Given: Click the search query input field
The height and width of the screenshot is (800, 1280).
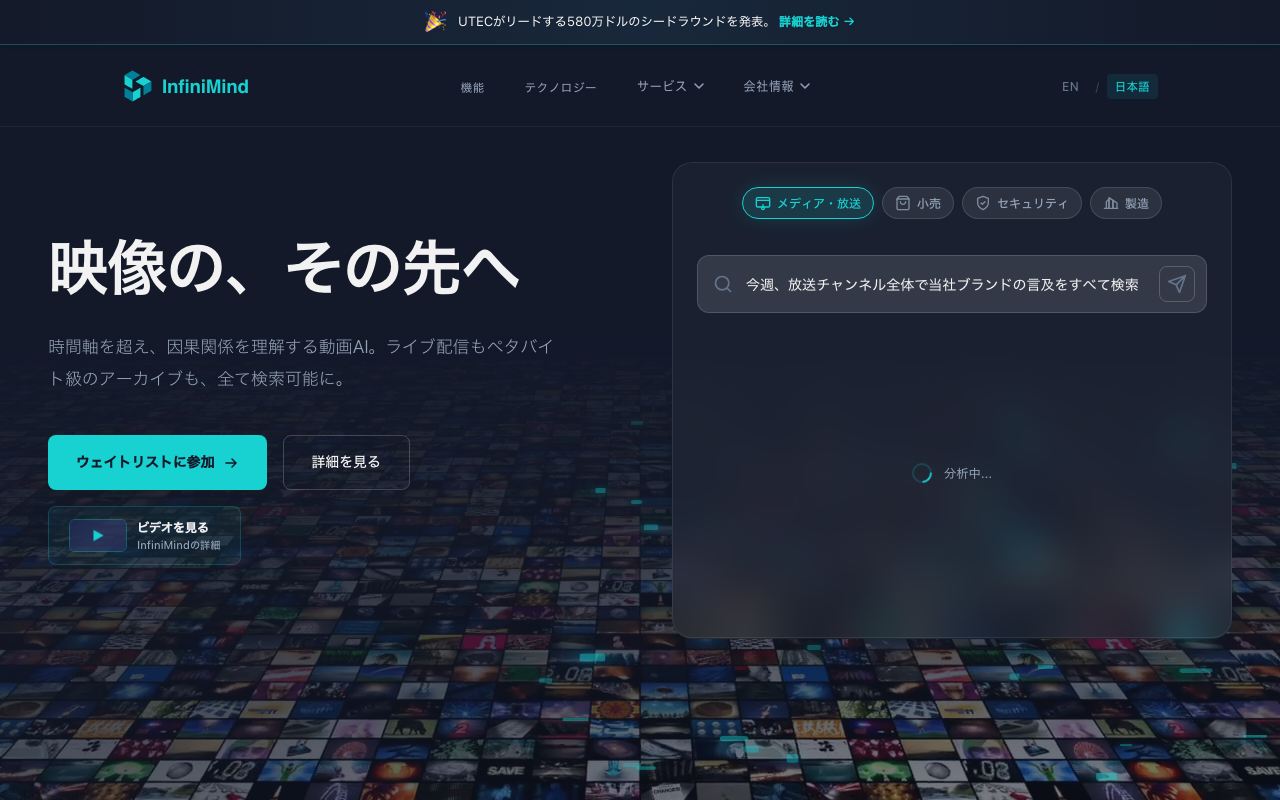Looking at the screenshot, I should (940, 284).
